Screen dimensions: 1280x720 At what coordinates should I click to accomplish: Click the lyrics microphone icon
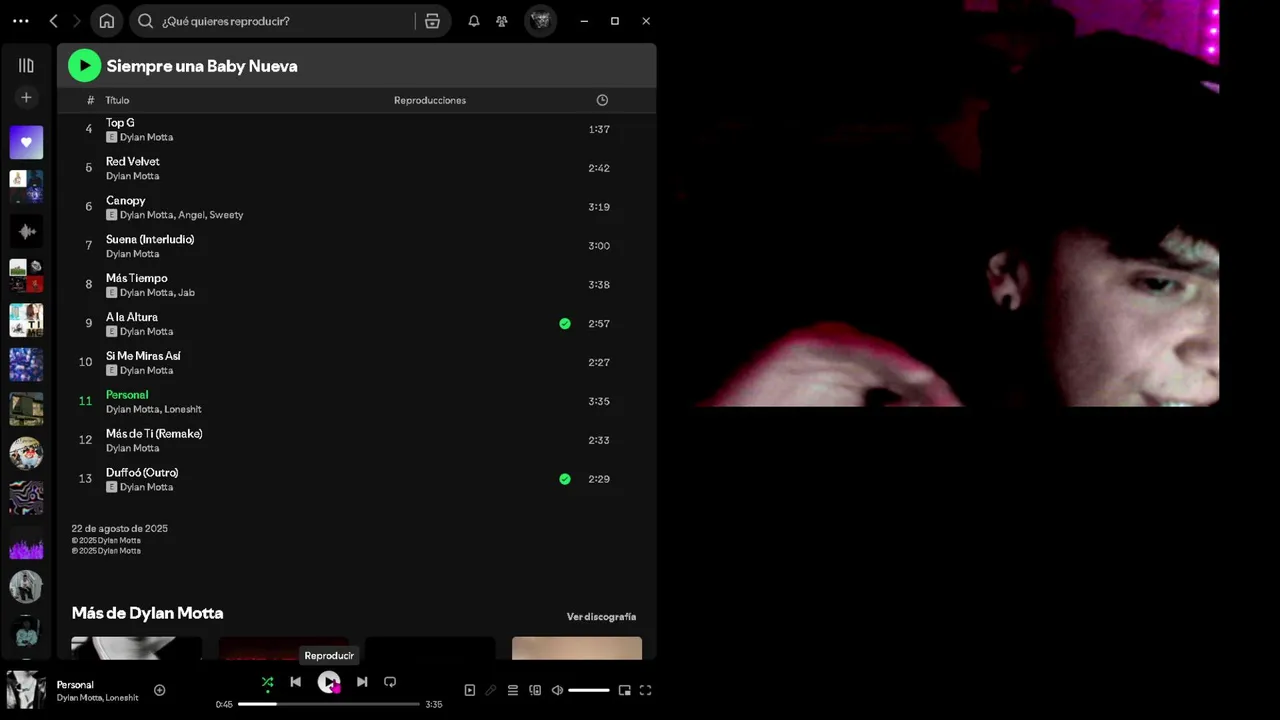point(491,690)
